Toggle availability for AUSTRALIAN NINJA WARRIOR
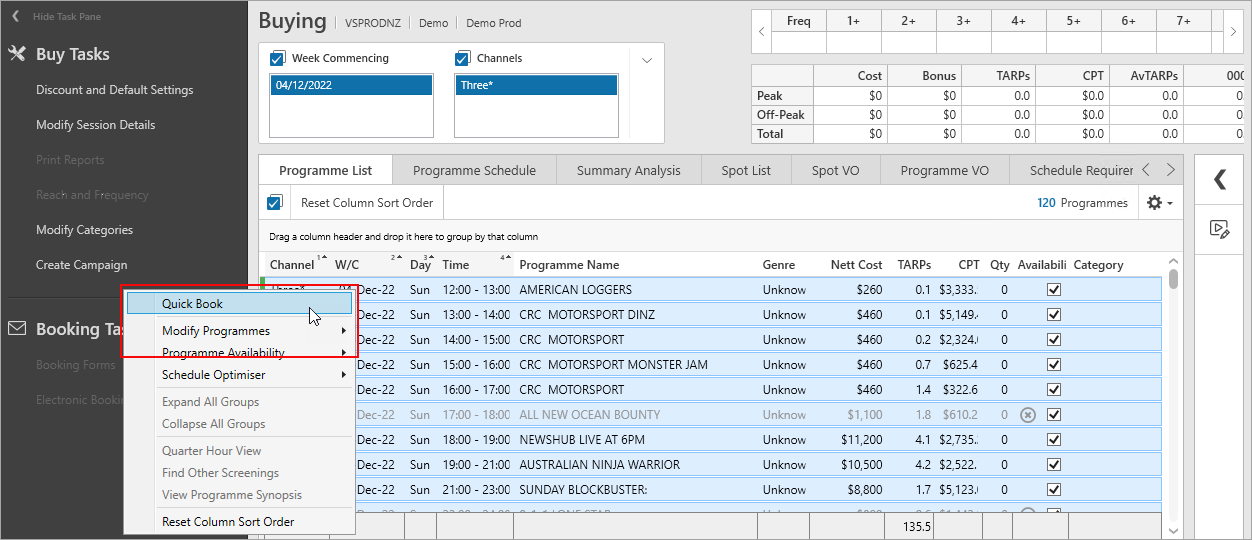Image resolution: width=1252 pixels, height=540 pixels. pyautogui.click(x=1053, y=465)
